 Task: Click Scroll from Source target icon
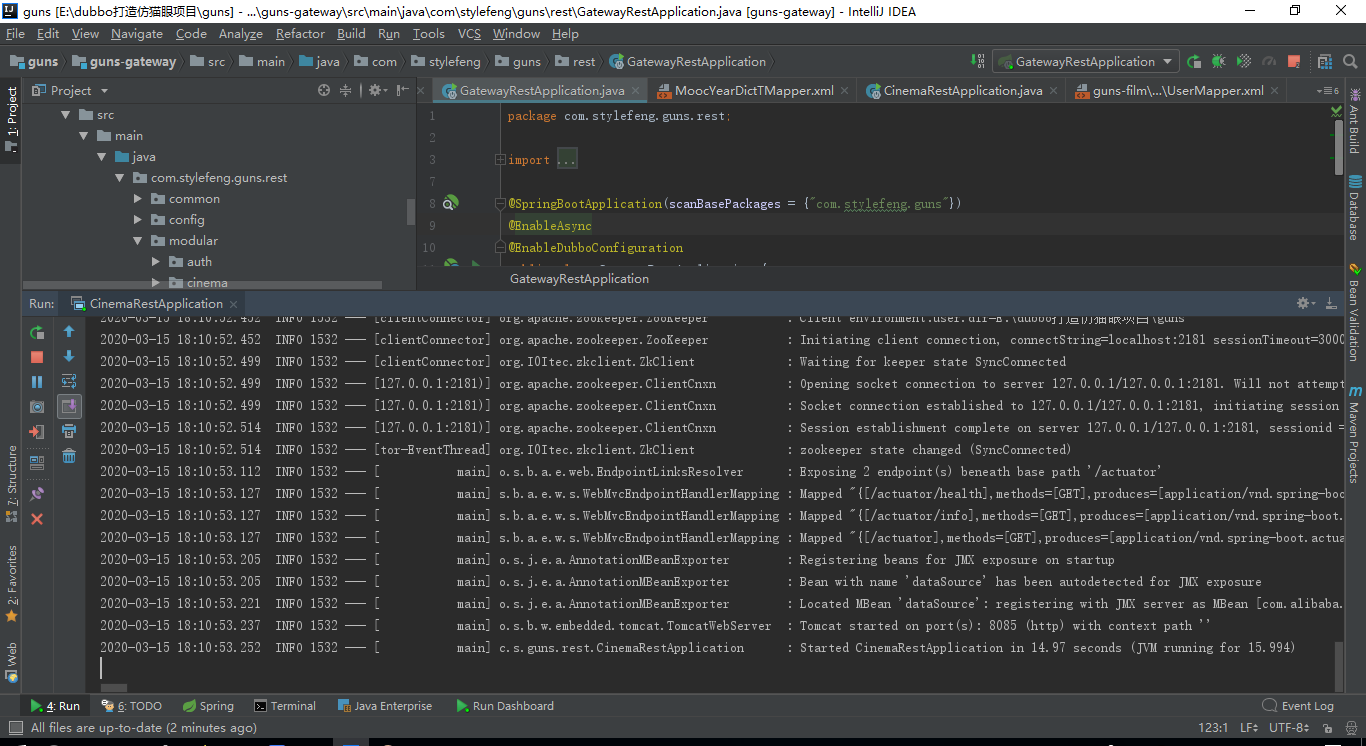(324, 90)
